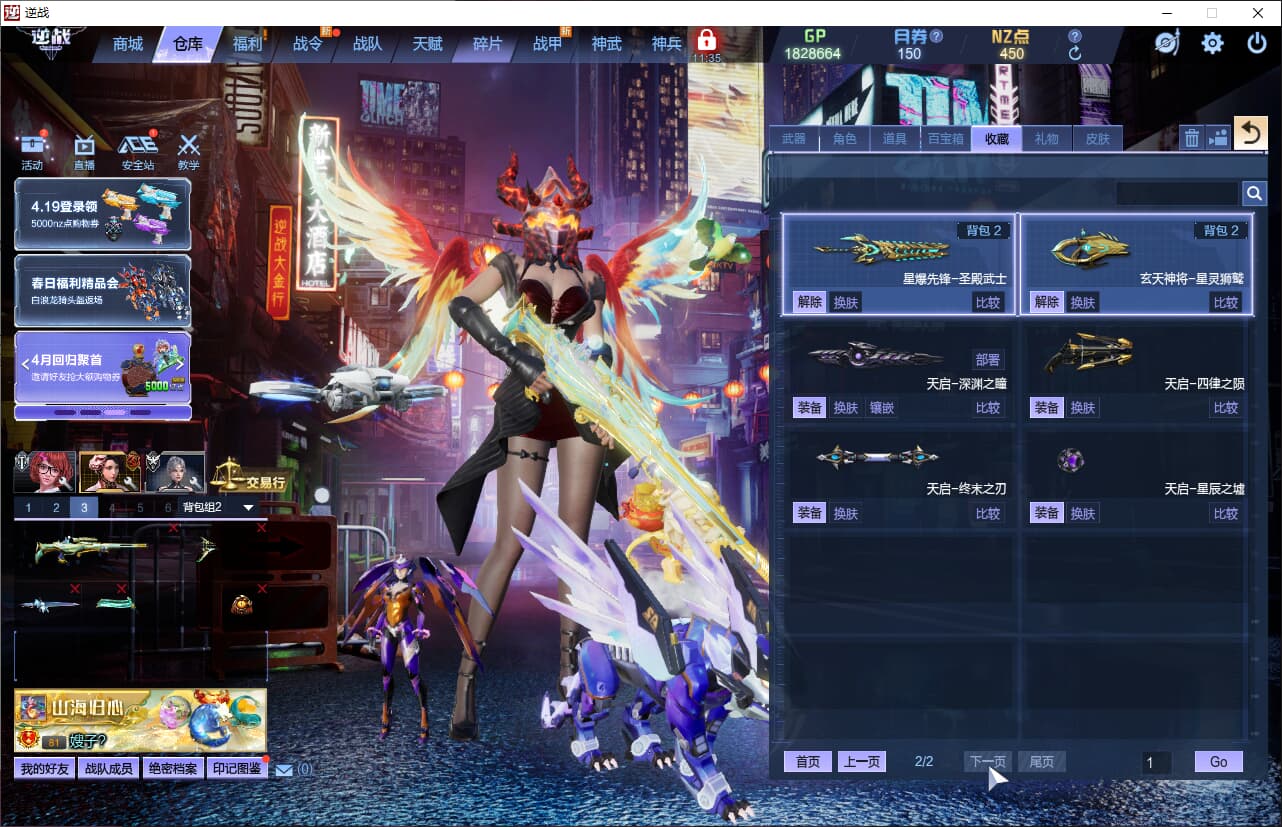This screenshot has width=1282, height=827.
Task: Focus the page number input field
Action: (1157, 763)
